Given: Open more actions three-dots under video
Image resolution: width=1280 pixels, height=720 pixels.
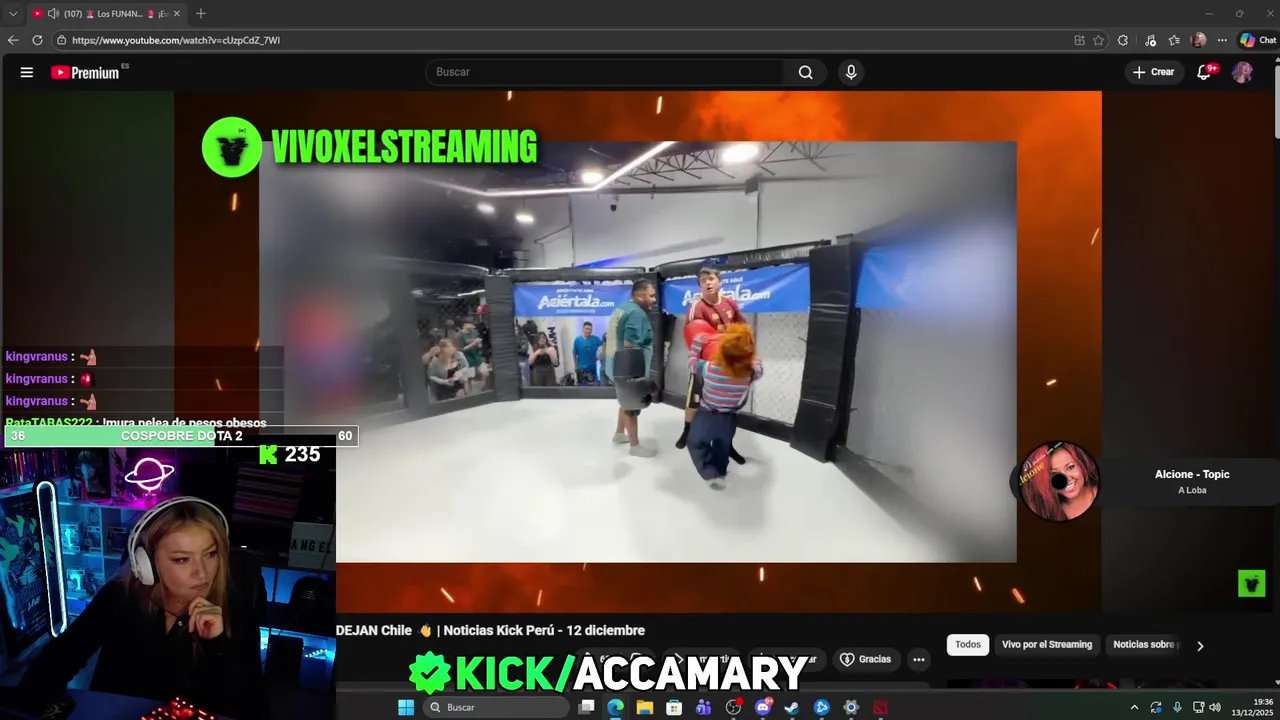Looking at the screenshot, I should tap(918, 659).
